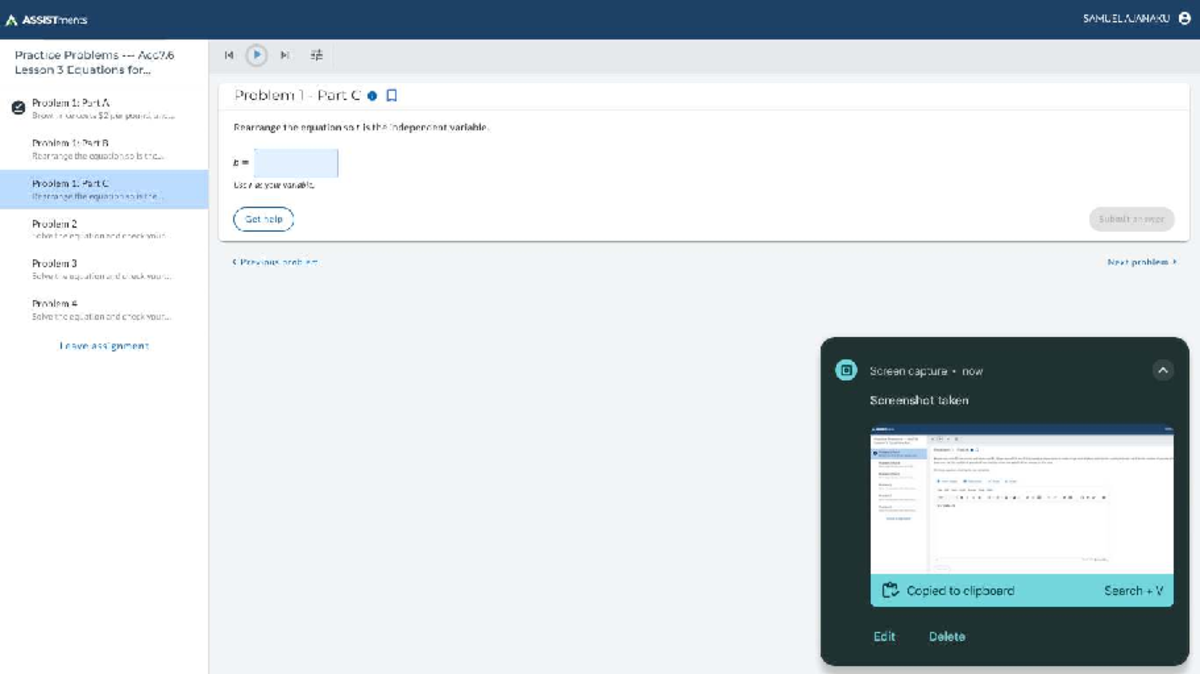Screen dimensions: 1200x674
Task: Go to the Previous problem link
Action: (275, 262)
